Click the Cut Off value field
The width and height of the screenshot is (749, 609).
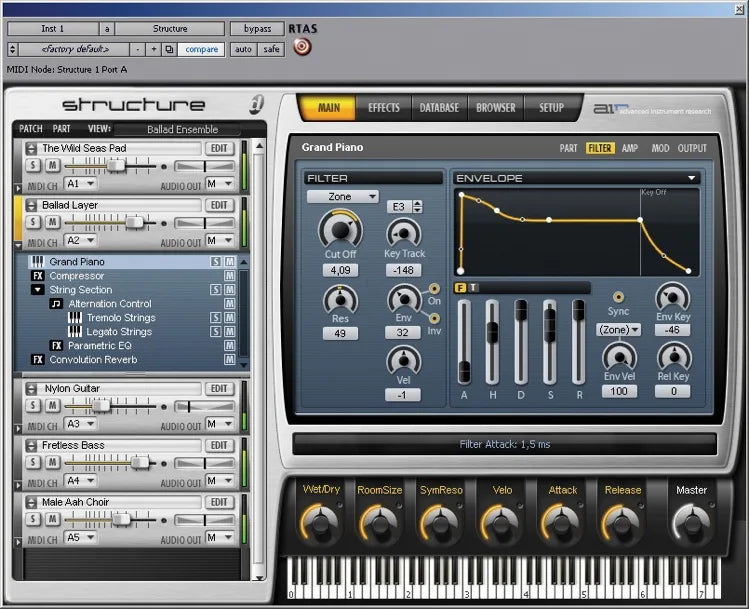(340, 270)
